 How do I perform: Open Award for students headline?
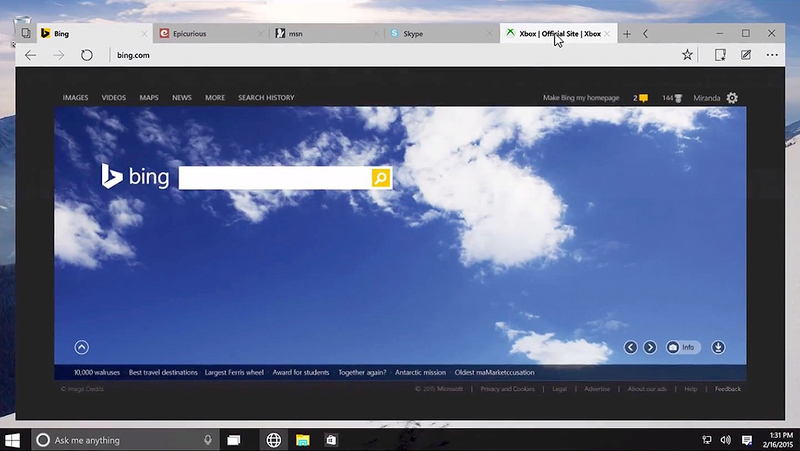click(301, 372)
